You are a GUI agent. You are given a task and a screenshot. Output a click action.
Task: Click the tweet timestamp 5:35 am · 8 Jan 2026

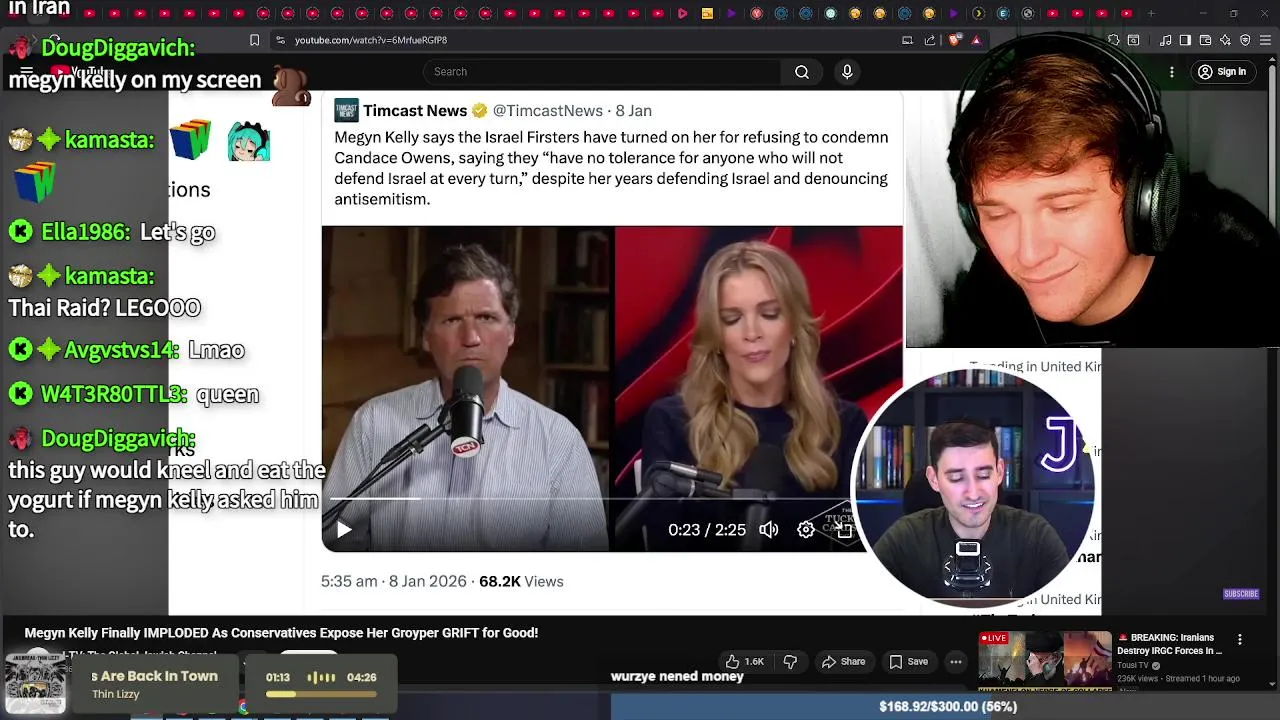[394, 582]
